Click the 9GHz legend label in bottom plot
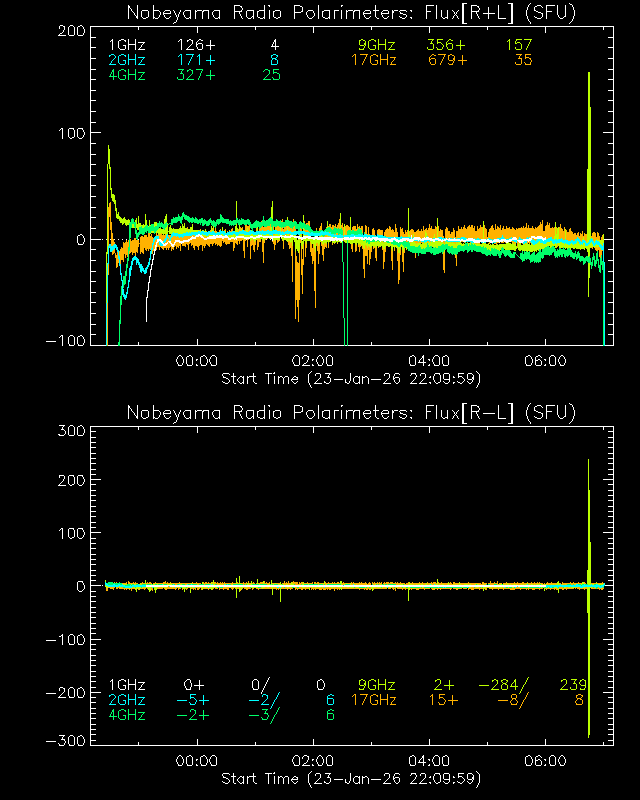This screenshot has height=800, width=640. click(x=376, y=685)
